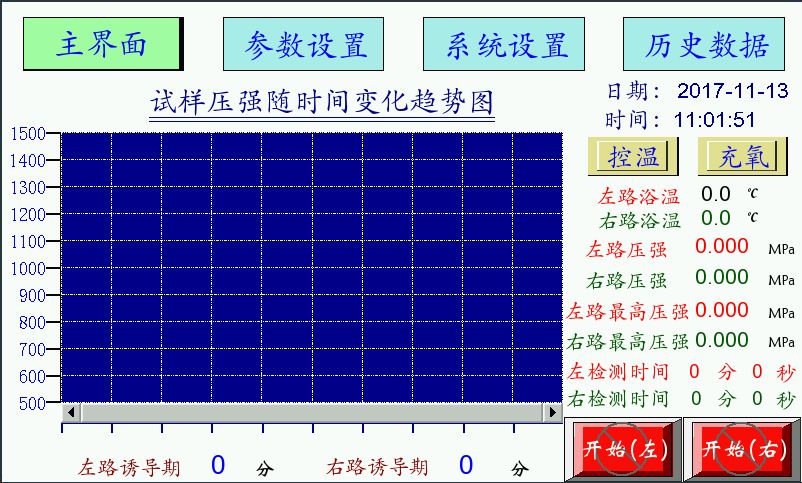Click the time value 11:01:51
The width and height of the screenshot is (802, 483).
tap(715, 120)
